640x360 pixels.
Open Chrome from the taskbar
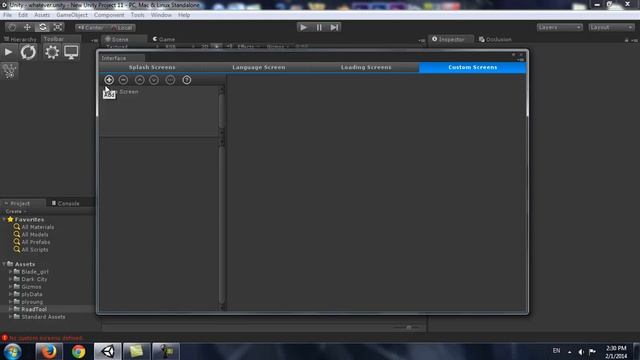pos(78,351)
